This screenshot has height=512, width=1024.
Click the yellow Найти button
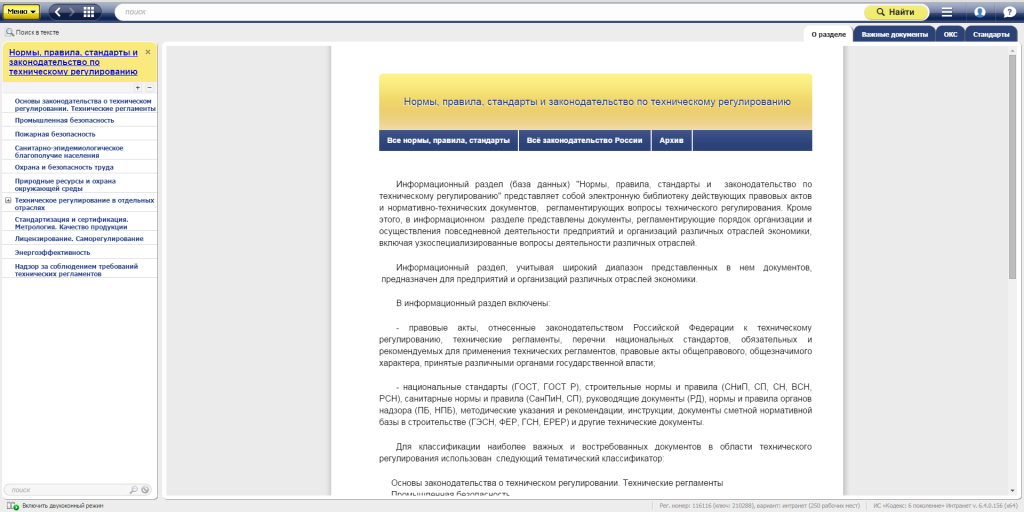pos(895,12)
